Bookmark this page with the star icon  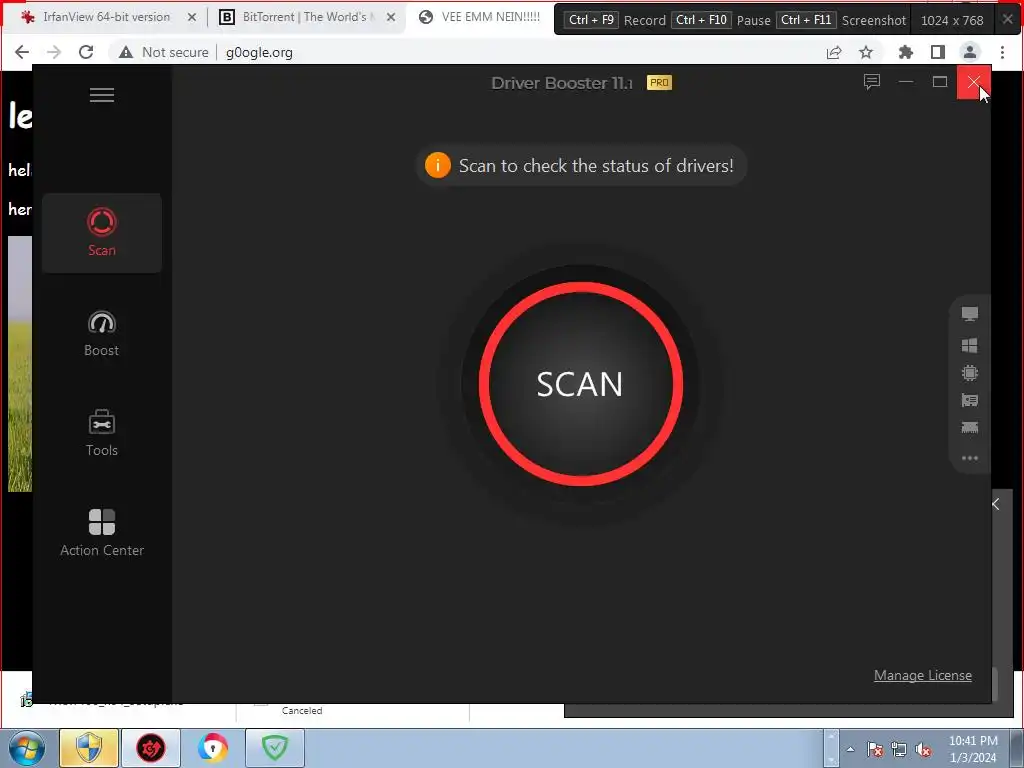pyautogui.click(x=866, y=52)
